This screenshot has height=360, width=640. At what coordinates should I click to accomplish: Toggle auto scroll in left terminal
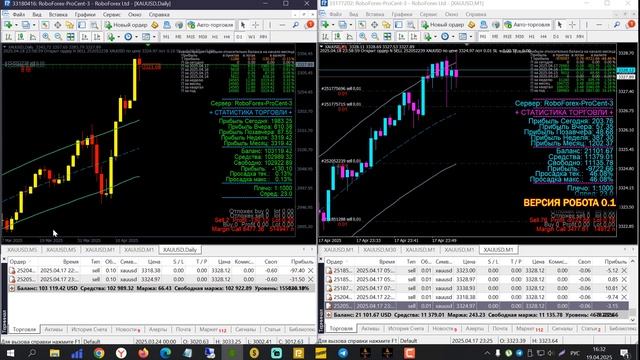click(84, 37)
